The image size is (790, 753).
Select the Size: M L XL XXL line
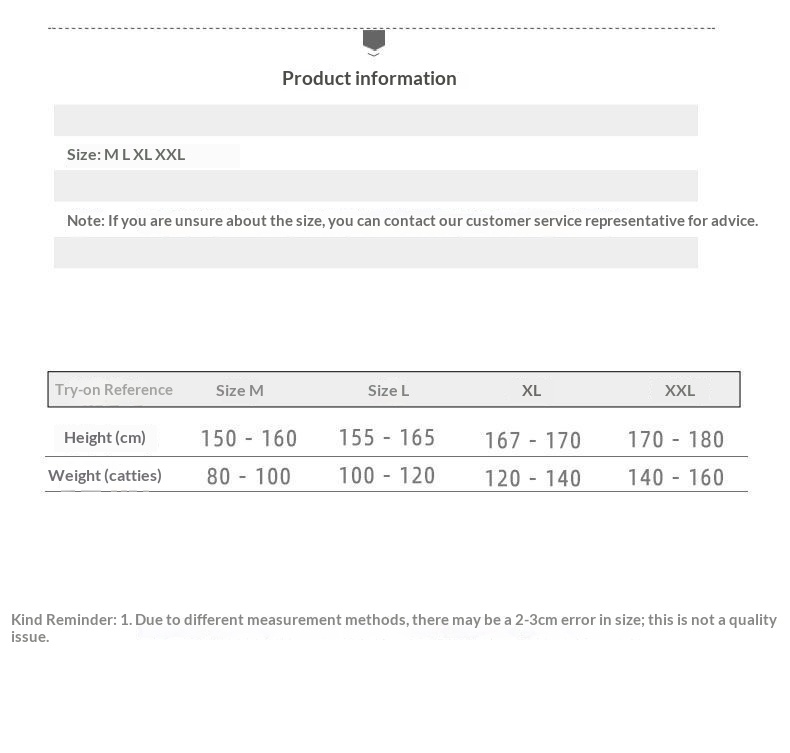coord(126,154)
